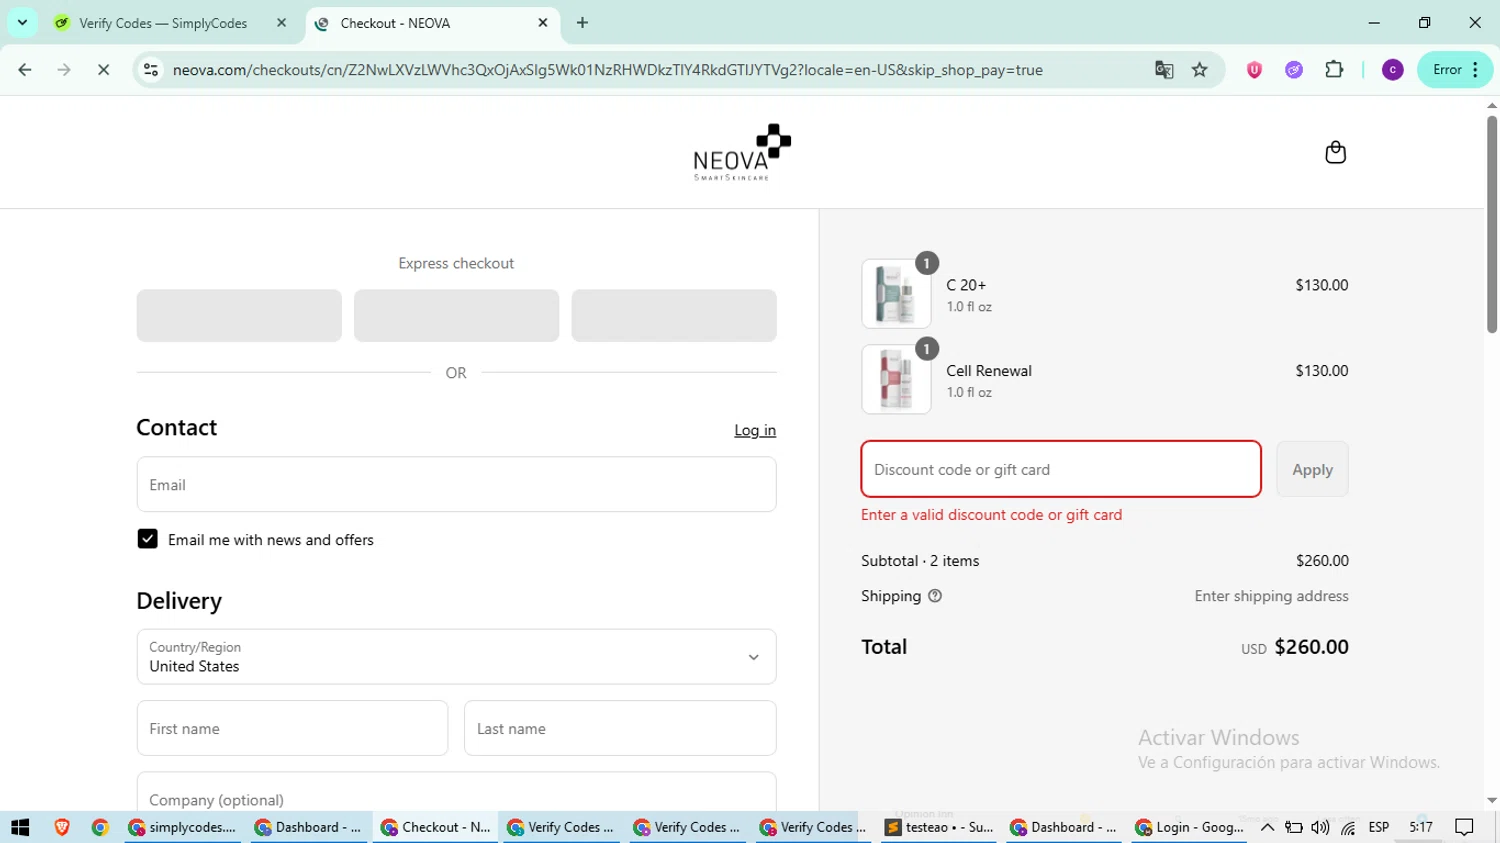View site information icon in address bar
This screenshot has width=1500, height=843.
(x=151, y=70)
